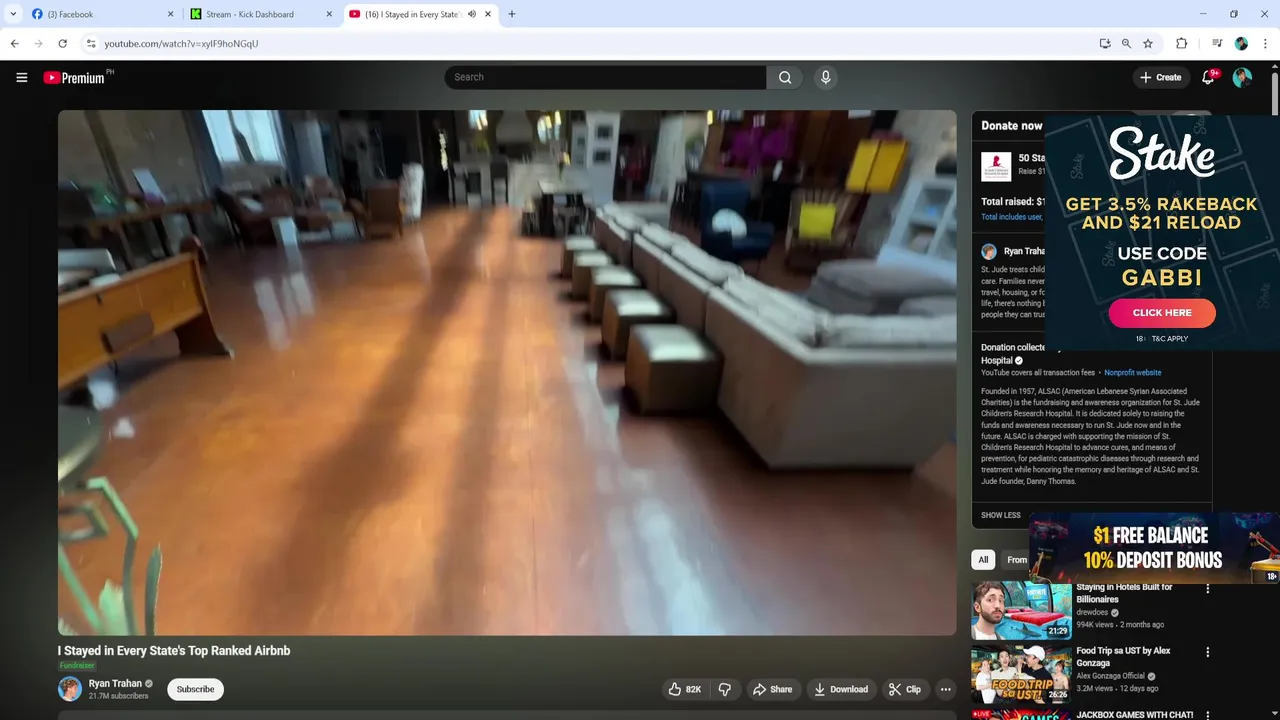Viewport: 1280px width, 720px height.
Task: Open Chrome three-dot menu
Action: (1265, 43)
